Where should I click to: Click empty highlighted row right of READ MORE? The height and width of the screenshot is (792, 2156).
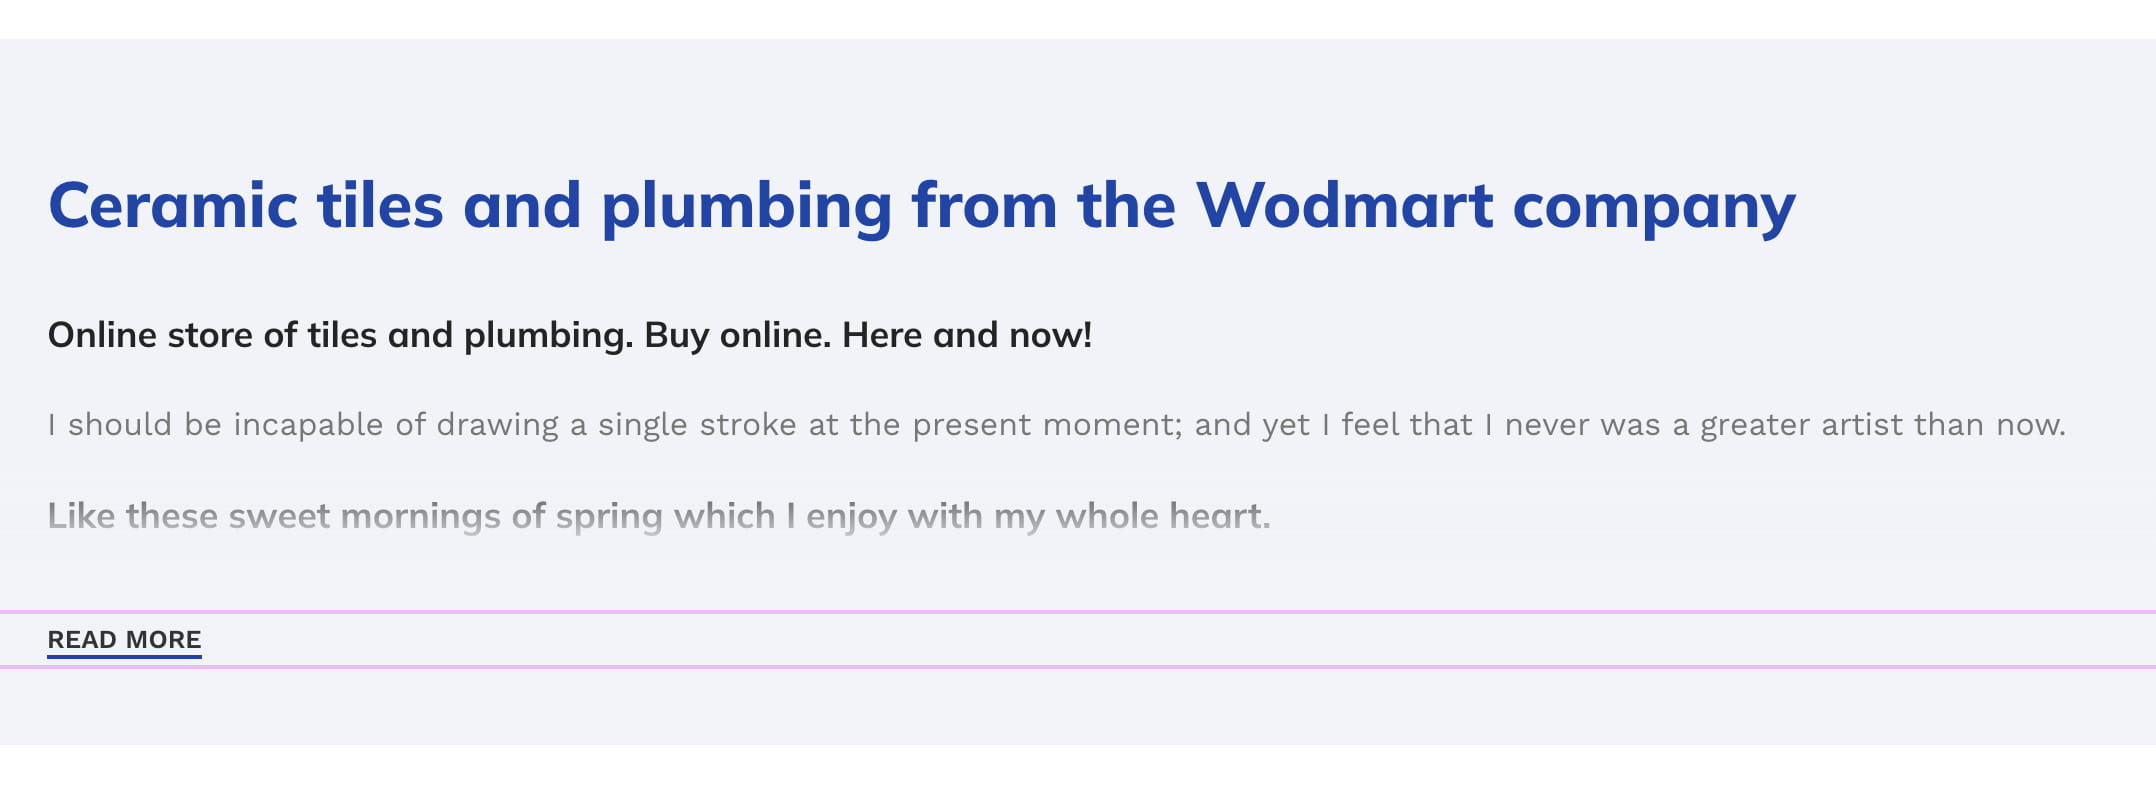click(1178, 640)
